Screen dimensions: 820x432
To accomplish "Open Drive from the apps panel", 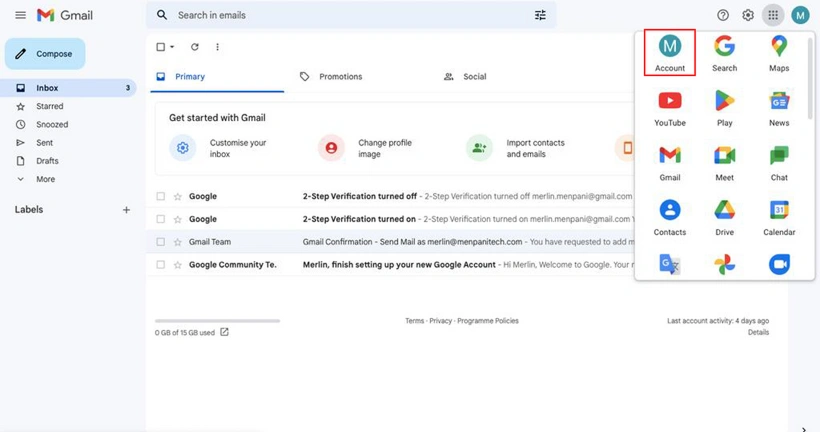I will pos(724,217).
